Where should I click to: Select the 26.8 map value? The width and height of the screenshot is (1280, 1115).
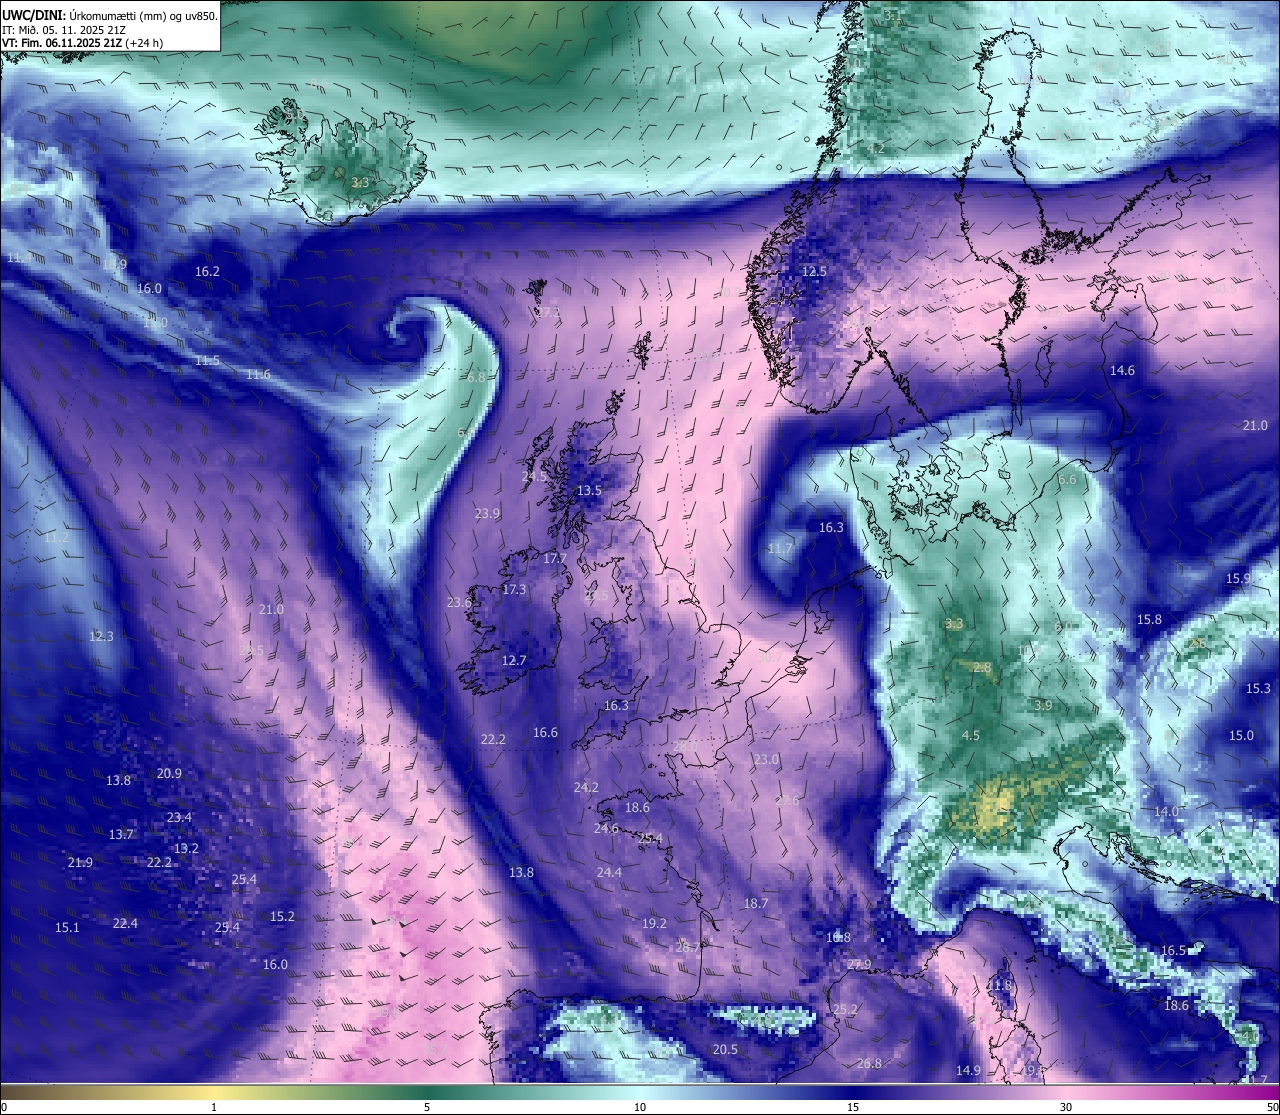point(869,1064)
